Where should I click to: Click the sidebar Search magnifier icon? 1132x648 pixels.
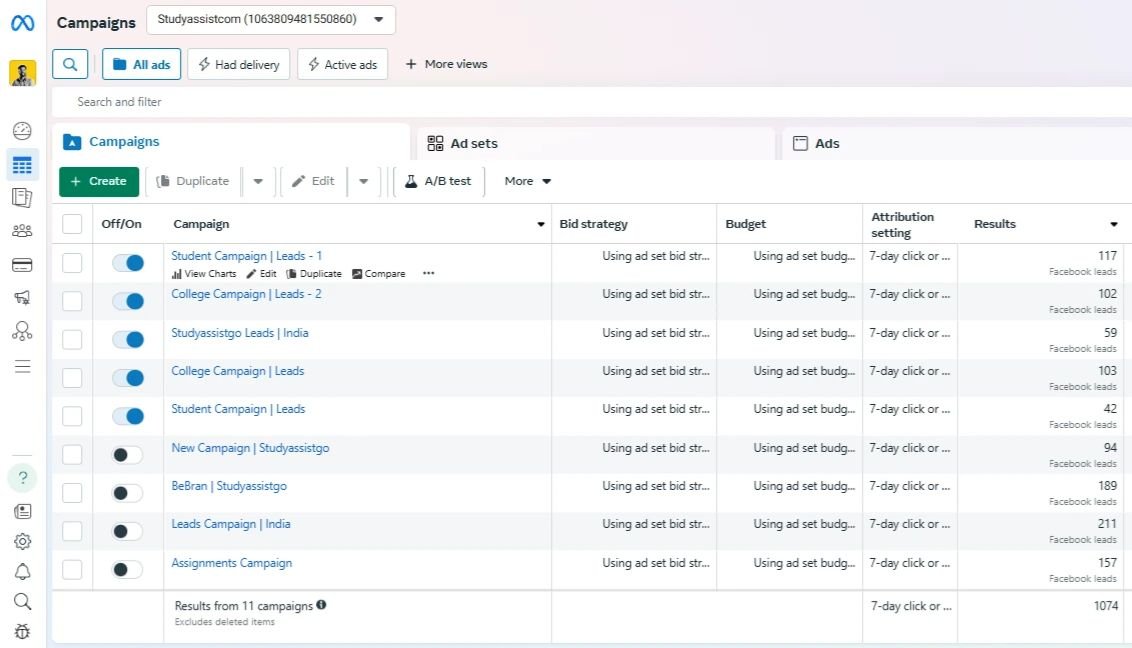point(22,602)
